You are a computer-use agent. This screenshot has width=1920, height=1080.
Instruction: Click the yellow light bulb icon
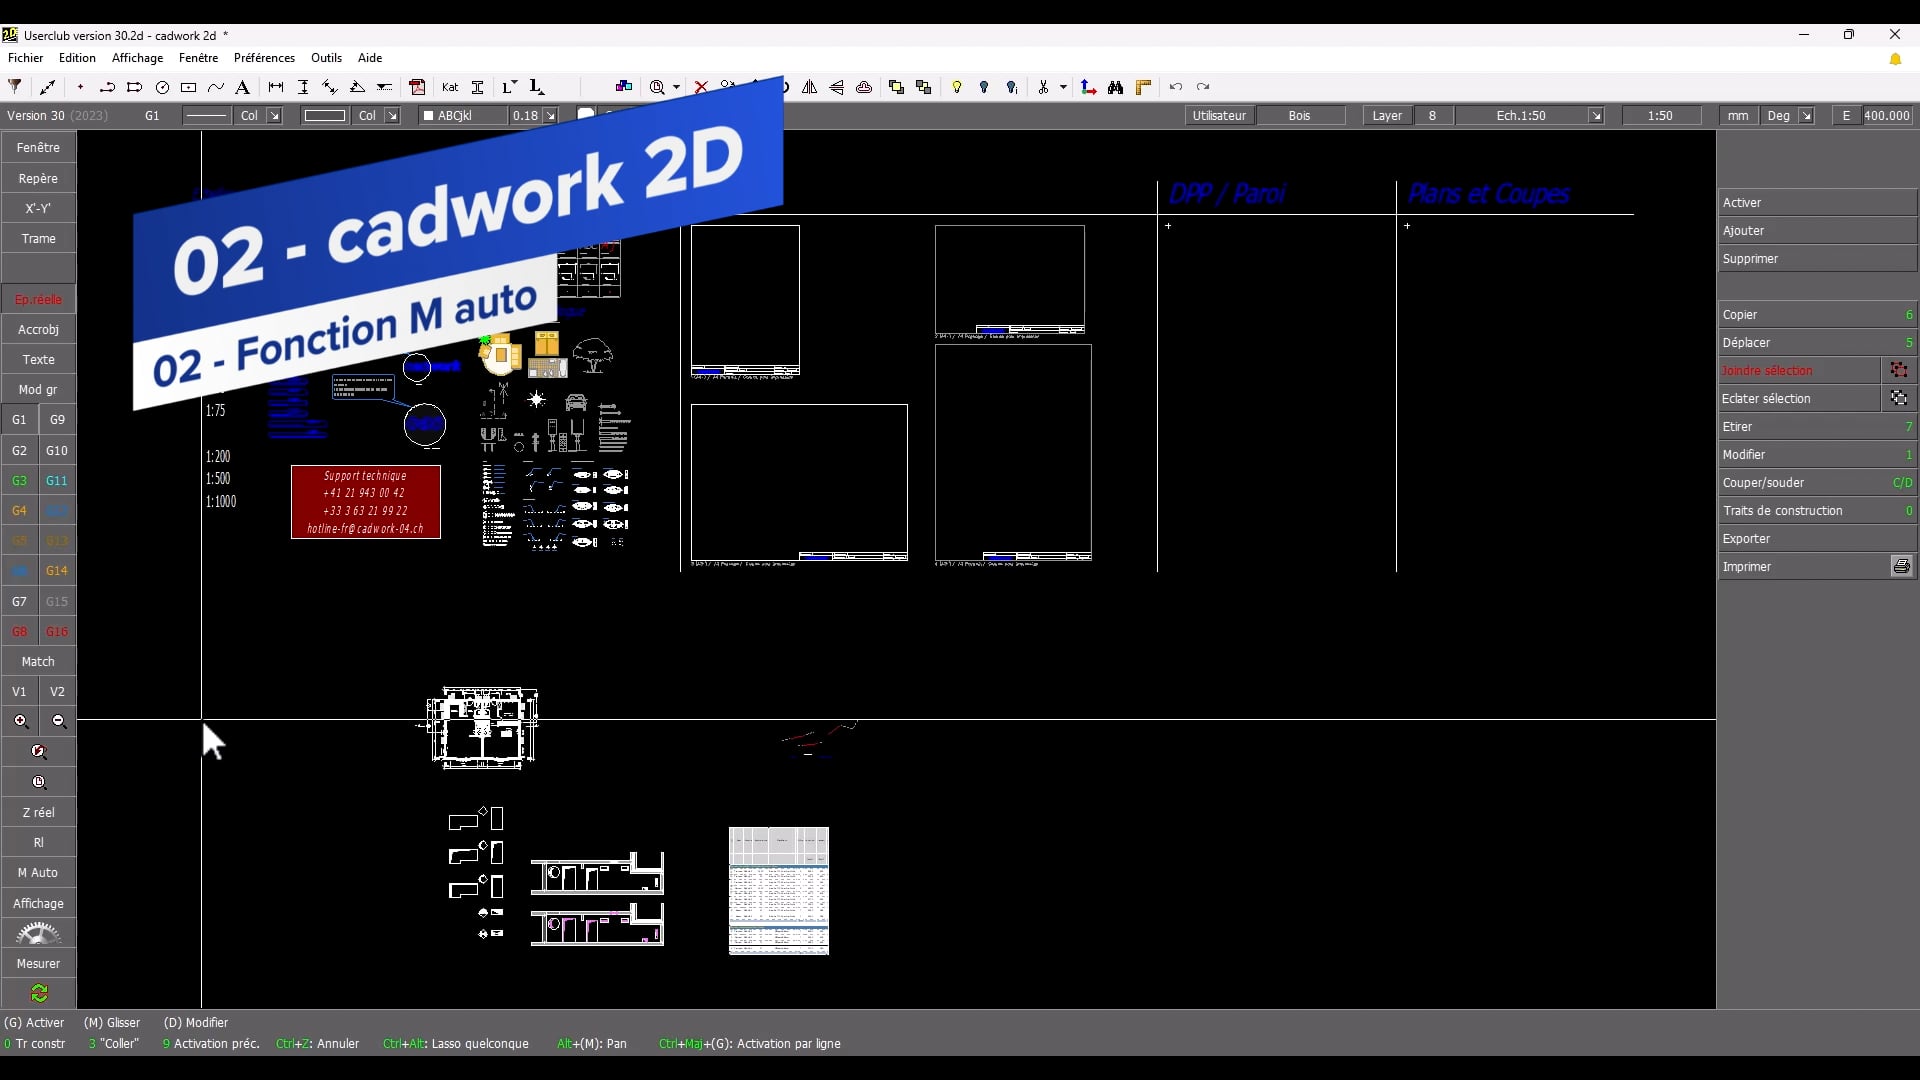tap(957, 87)
